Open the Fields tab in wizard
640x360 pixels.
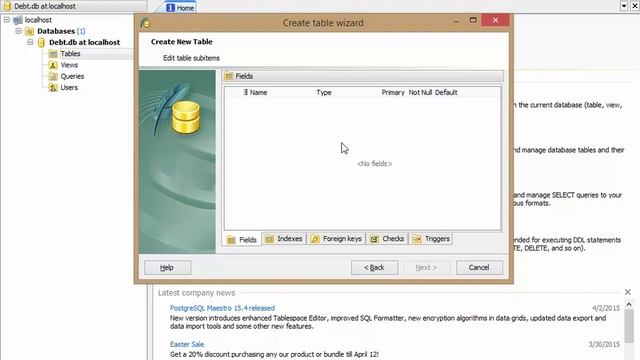click(x=242, y=240)
